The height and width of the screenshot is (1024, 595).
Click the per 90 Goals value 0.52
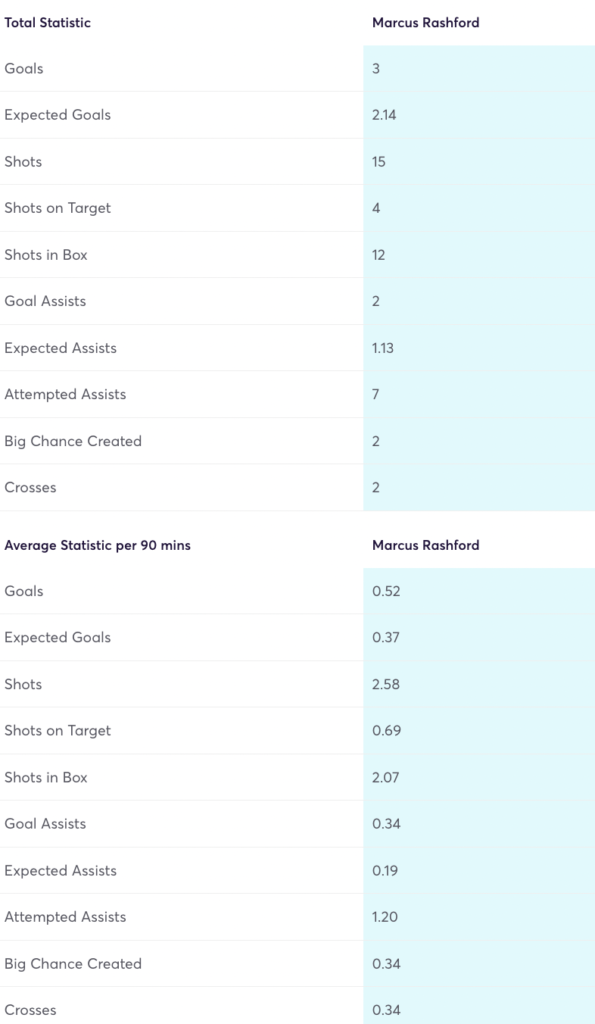tap(386, 591)
